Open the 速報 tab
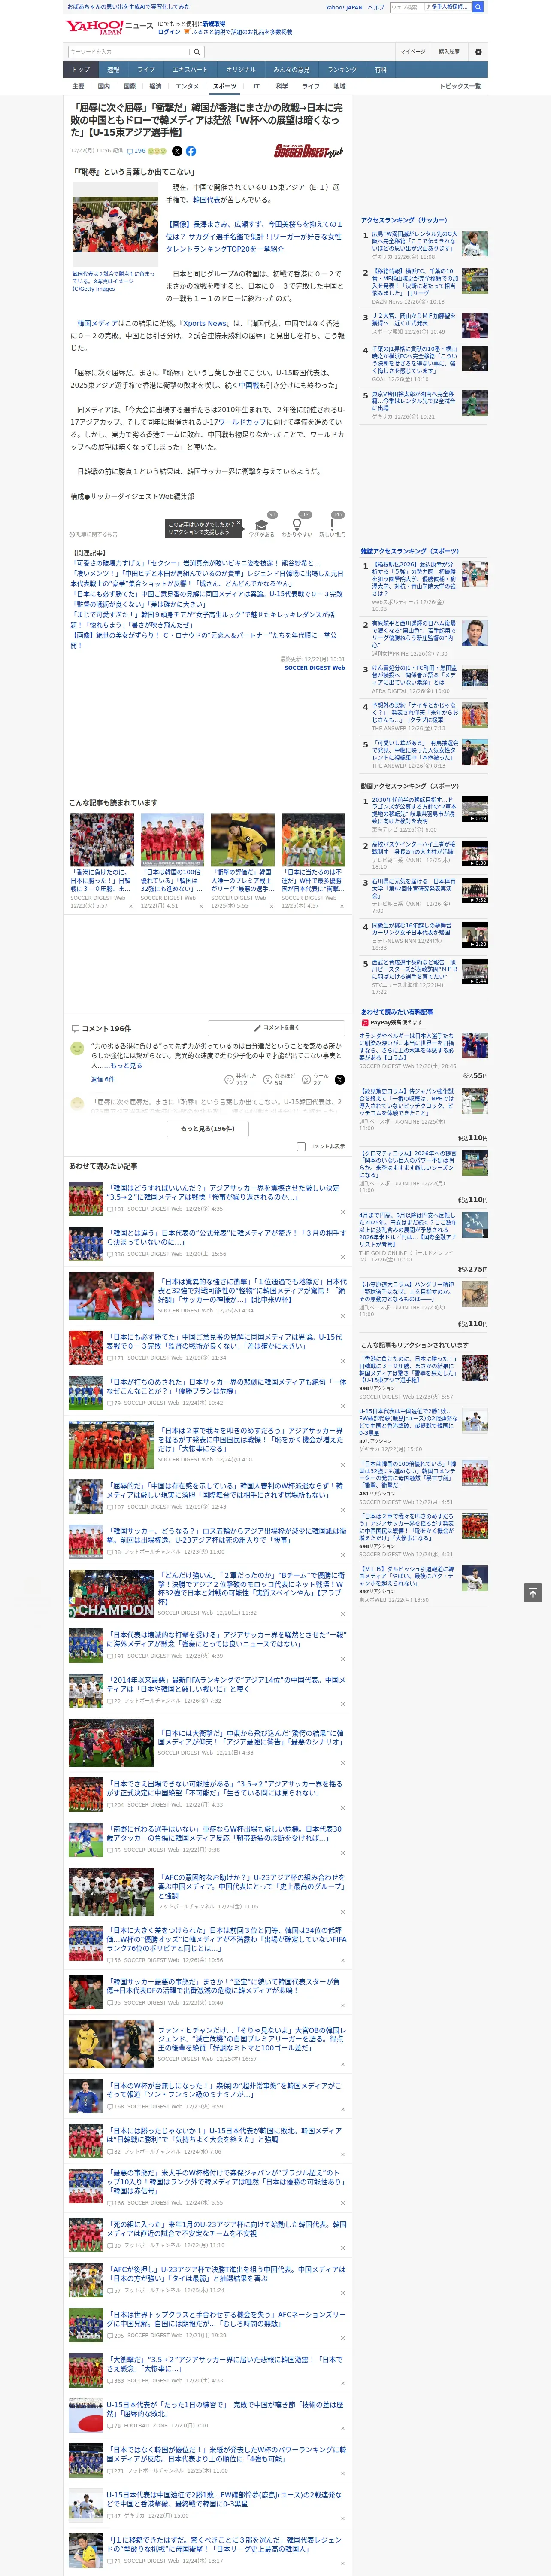This screenshot has width=551, height=2576. pos(113,69)
